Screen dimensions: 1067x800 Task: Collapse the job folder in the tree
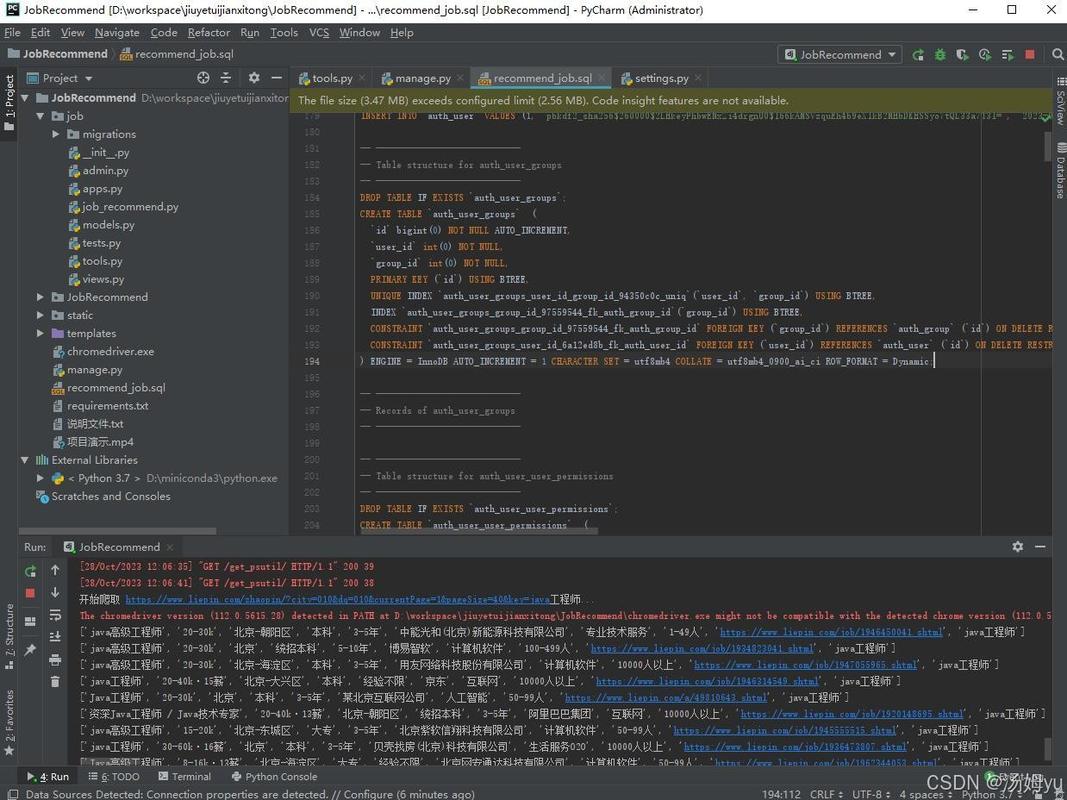(41, 115)
